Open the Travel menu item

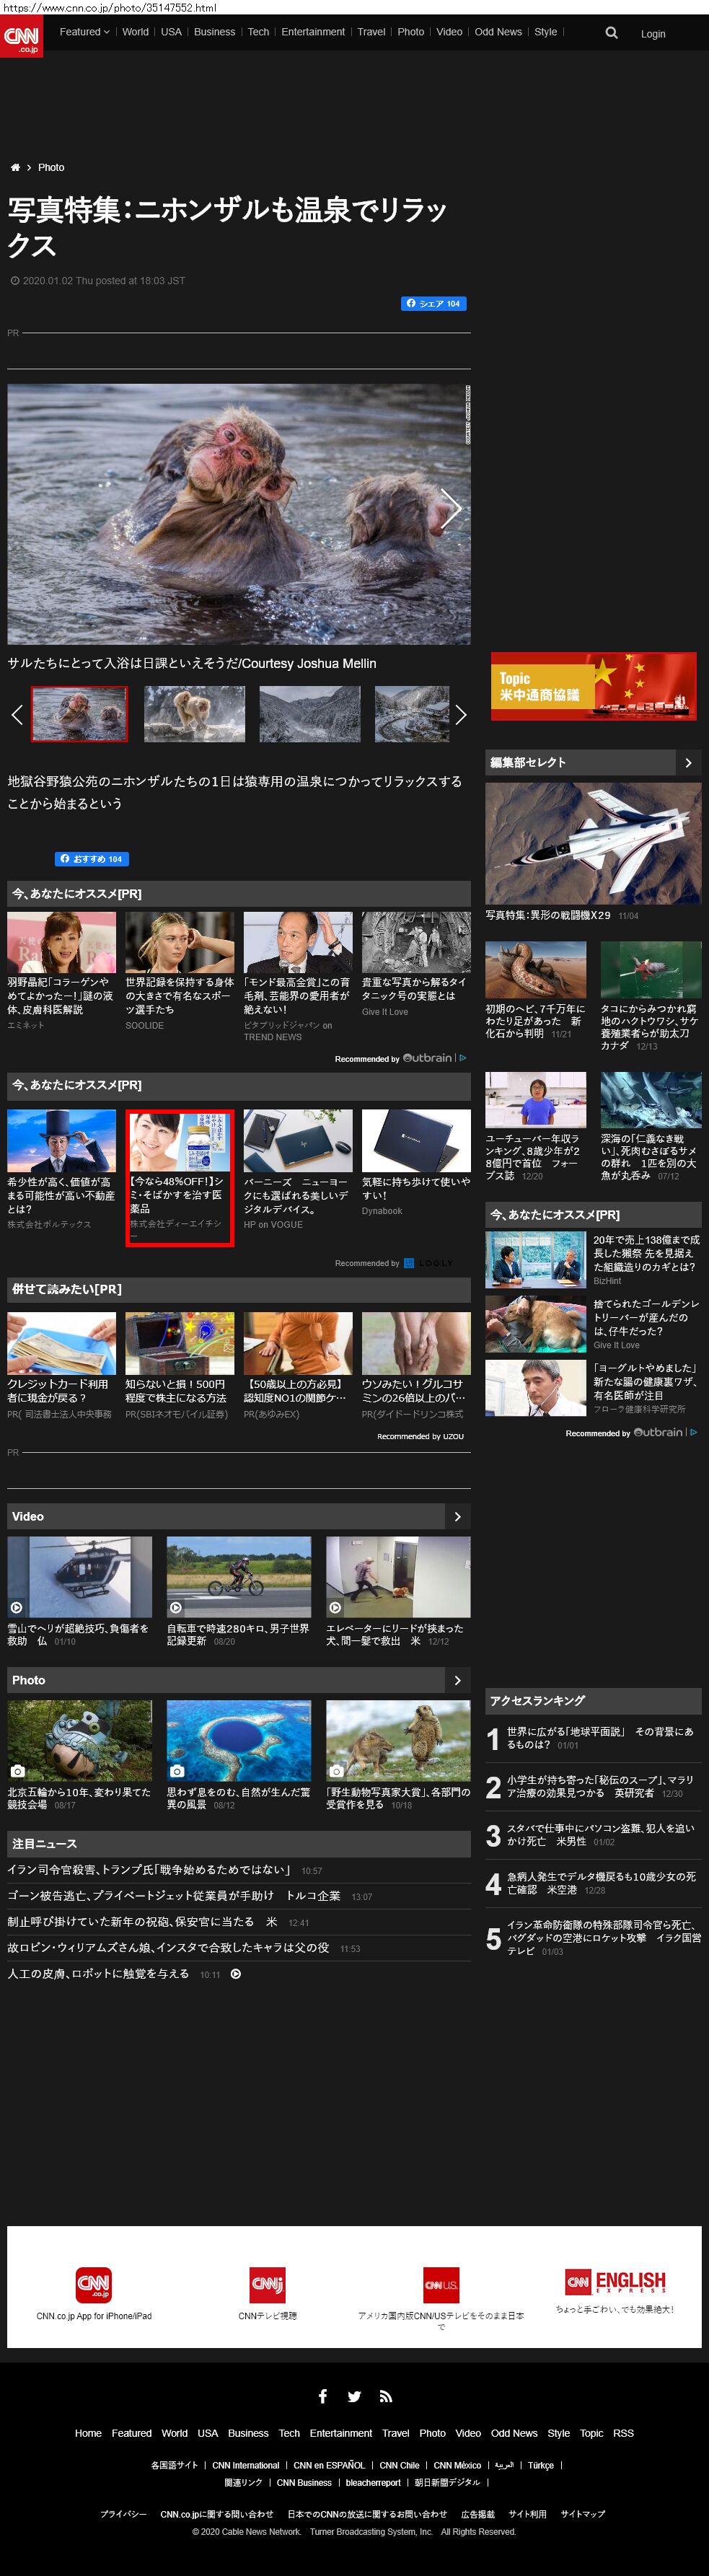(371, 32)
